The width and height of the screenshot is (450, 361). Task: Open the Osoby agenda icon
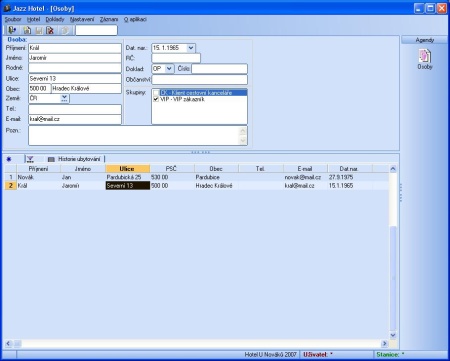(x=425, y=59)
